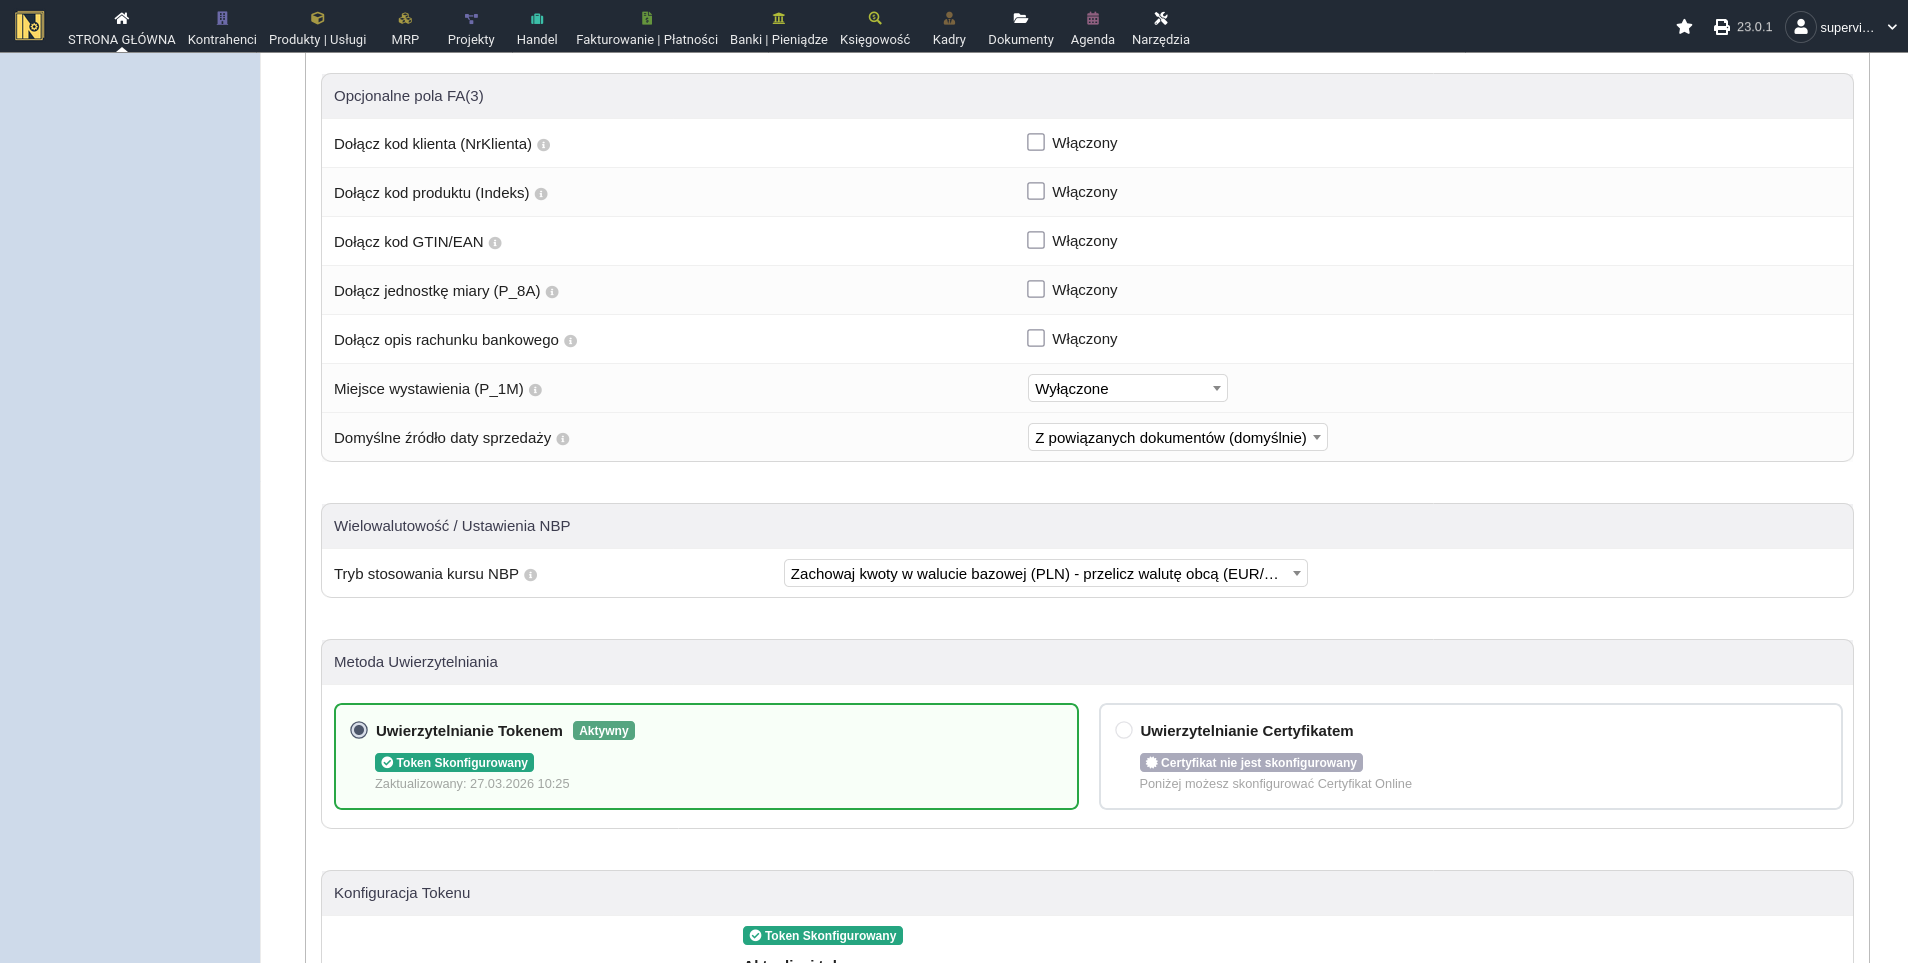
Task: Open the Księgowość menu
Action: (875, 28)
